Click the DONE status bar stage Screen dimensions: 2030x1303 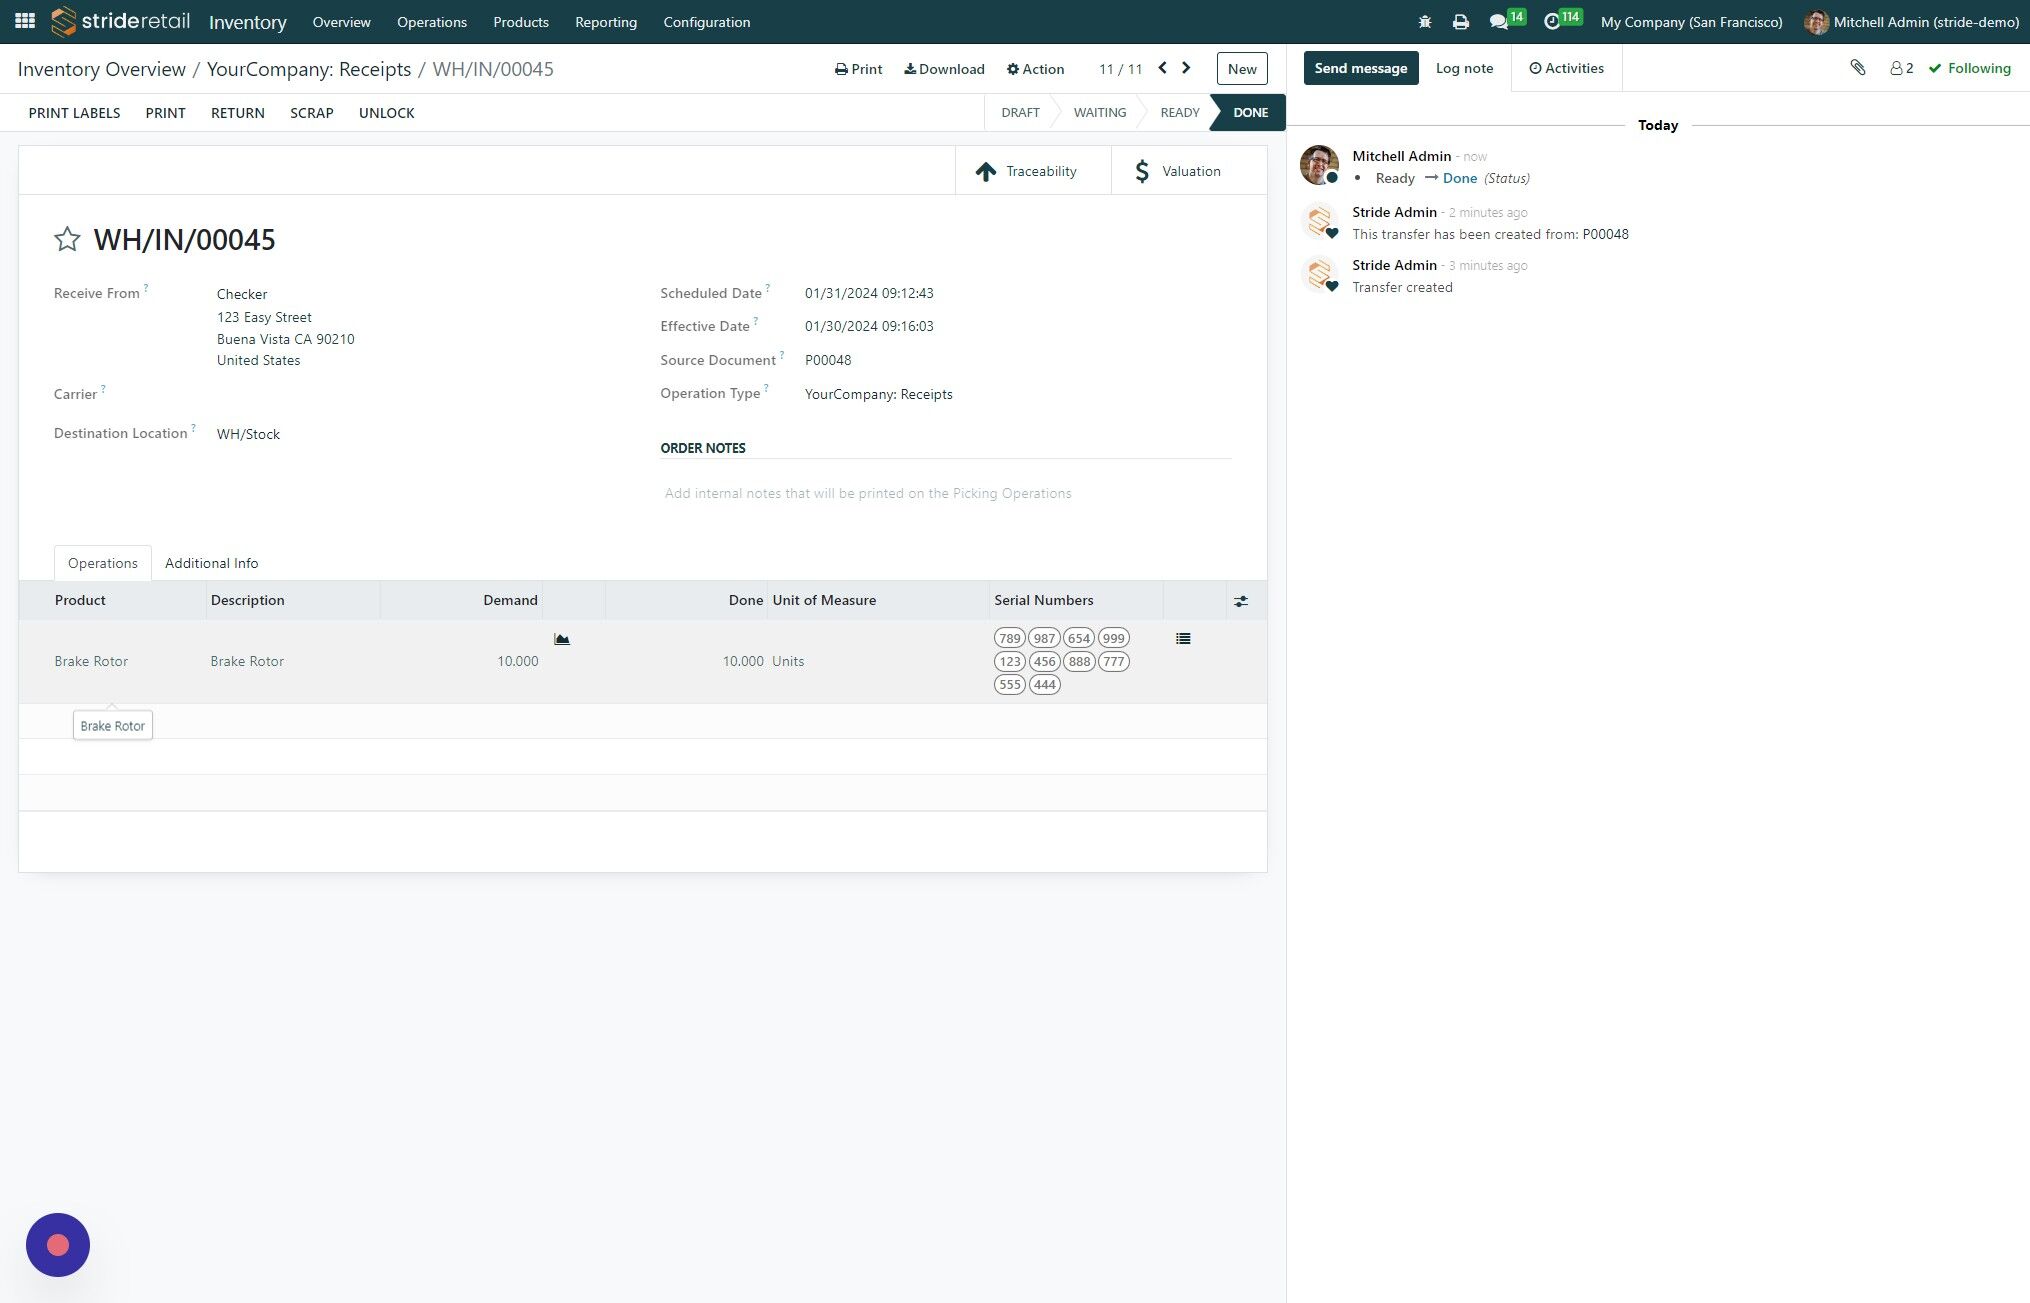point(1249,112)
